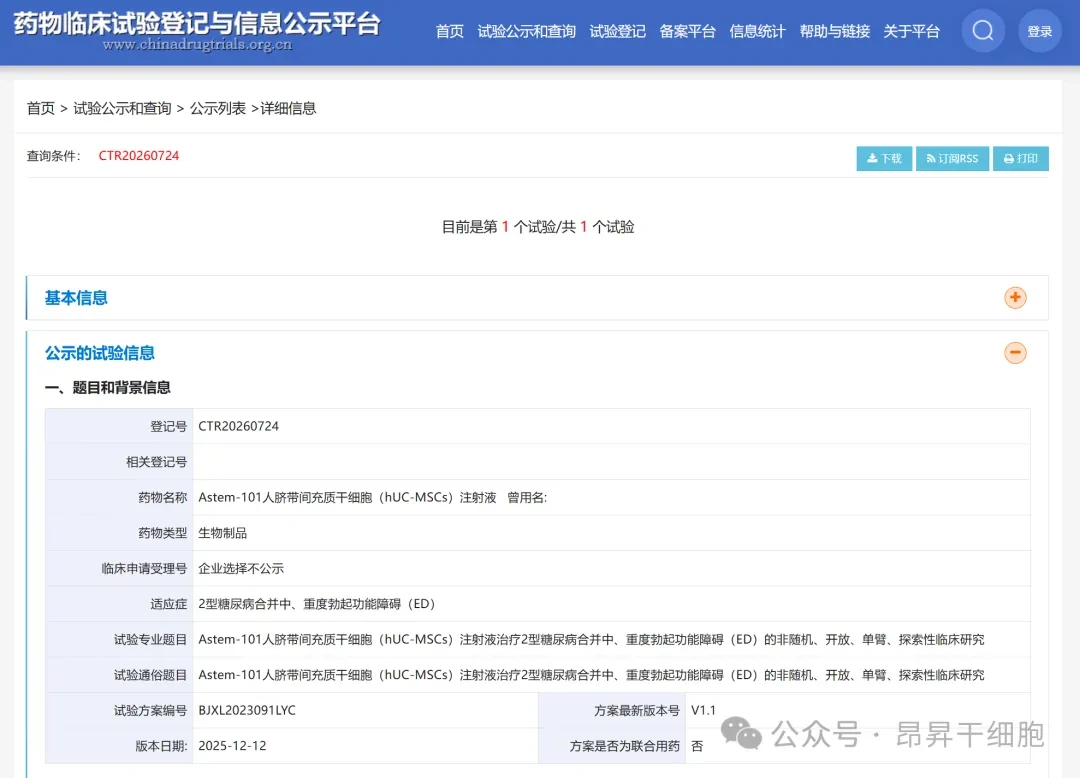Image resolution: width=1080 pixels, height=778 pixels.
Task: Go to 试验公示和查询 in the breadcrumb
Action: coord(122,108)
